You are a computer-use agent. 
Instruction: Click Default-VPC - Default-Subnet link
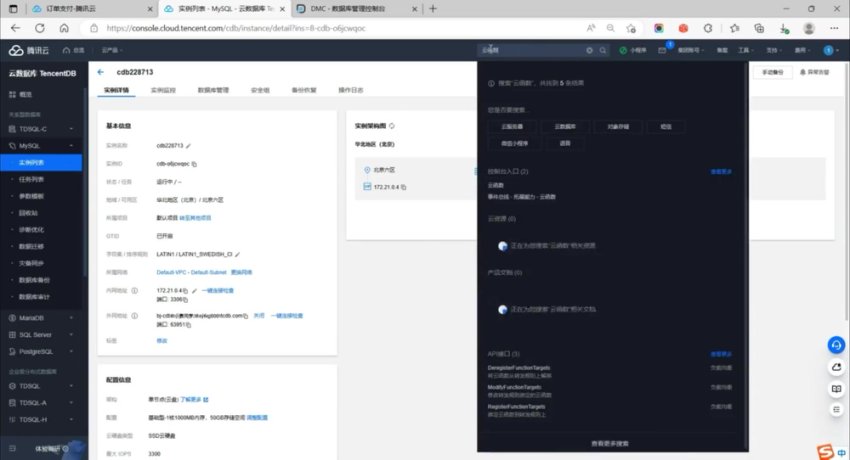tap(191, 273)
